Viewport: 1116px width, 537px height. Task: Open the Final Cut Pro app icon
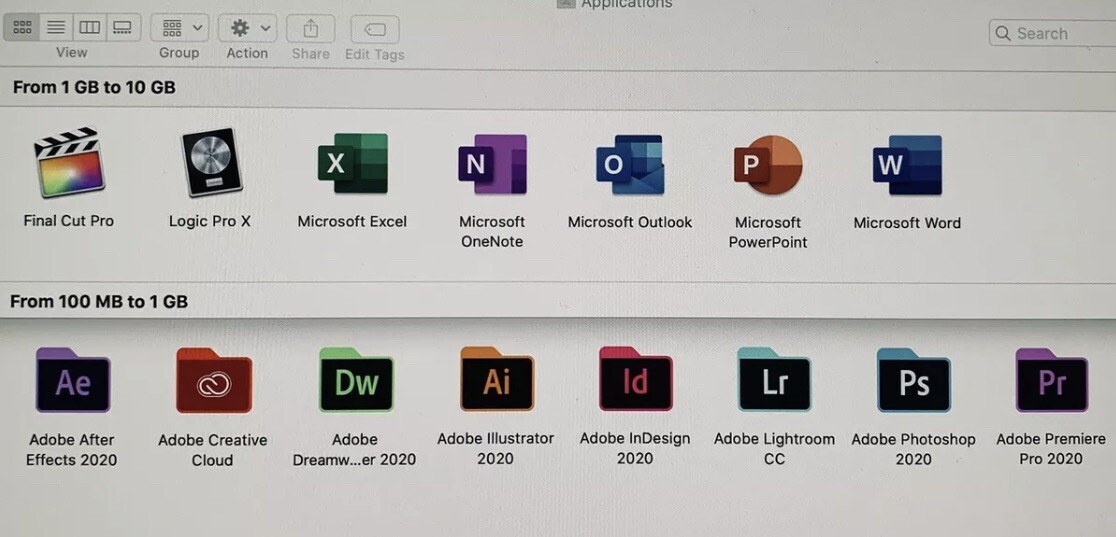(x=69, y=162)
